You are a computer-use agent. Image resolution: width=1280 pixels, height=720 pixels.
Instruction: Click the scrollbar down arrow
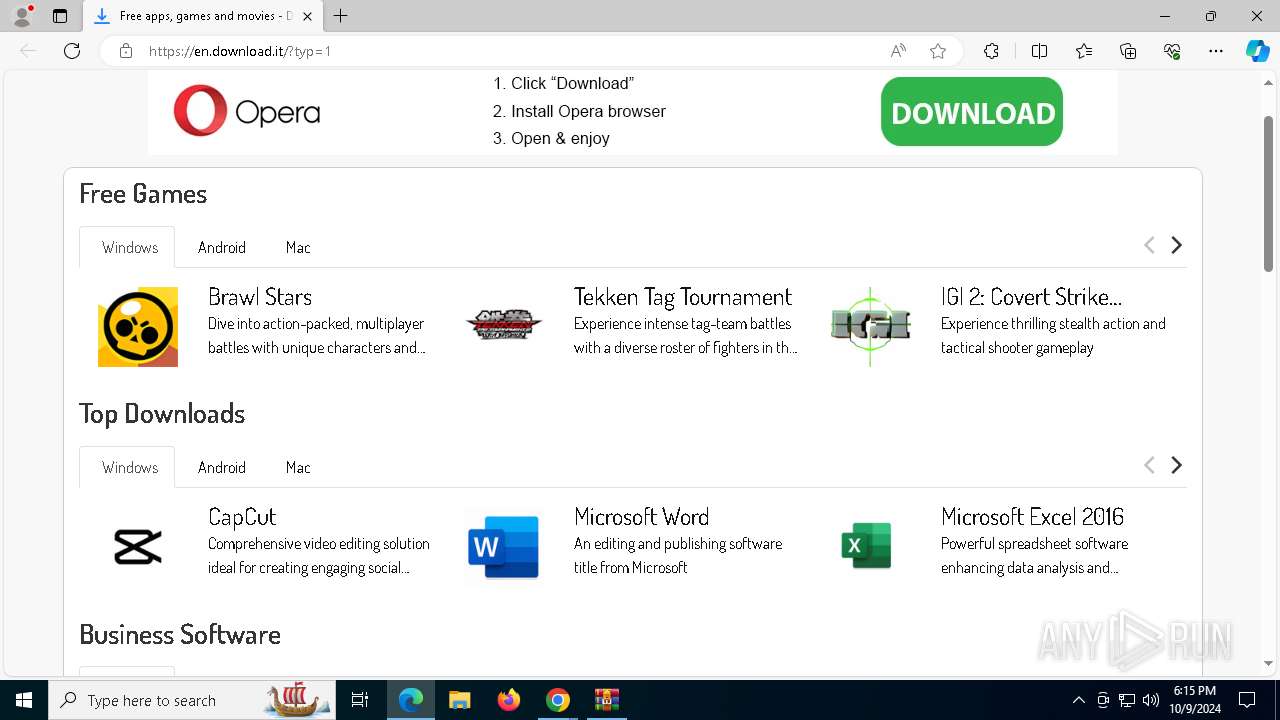pyautogui.click(x=1269, y=663)
